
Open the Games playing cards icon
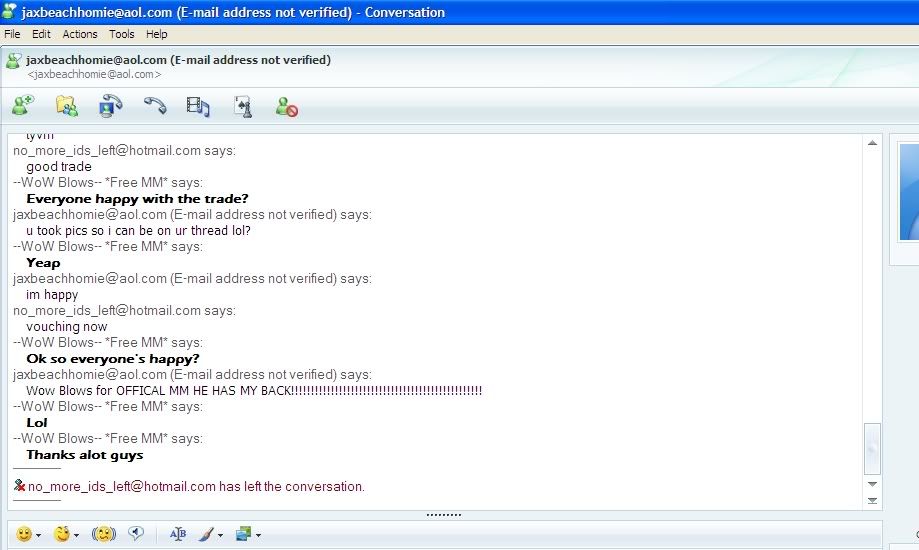coord(243,107)
